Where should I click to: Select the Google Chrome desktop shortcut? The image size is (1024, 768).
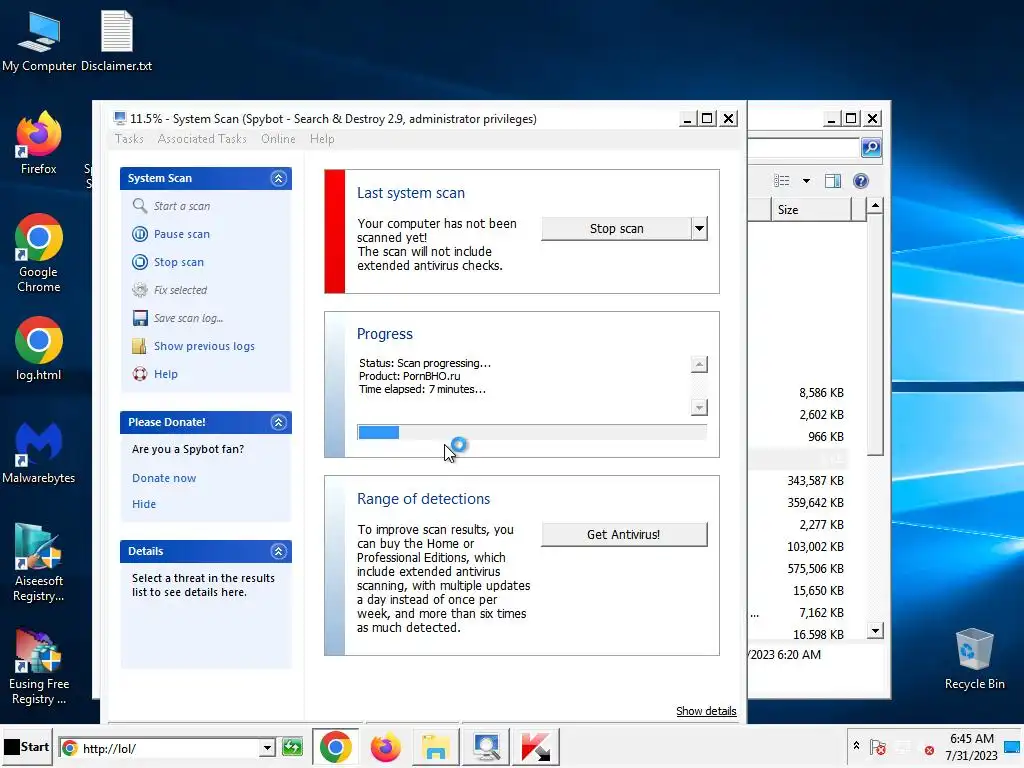click(39, 253)
